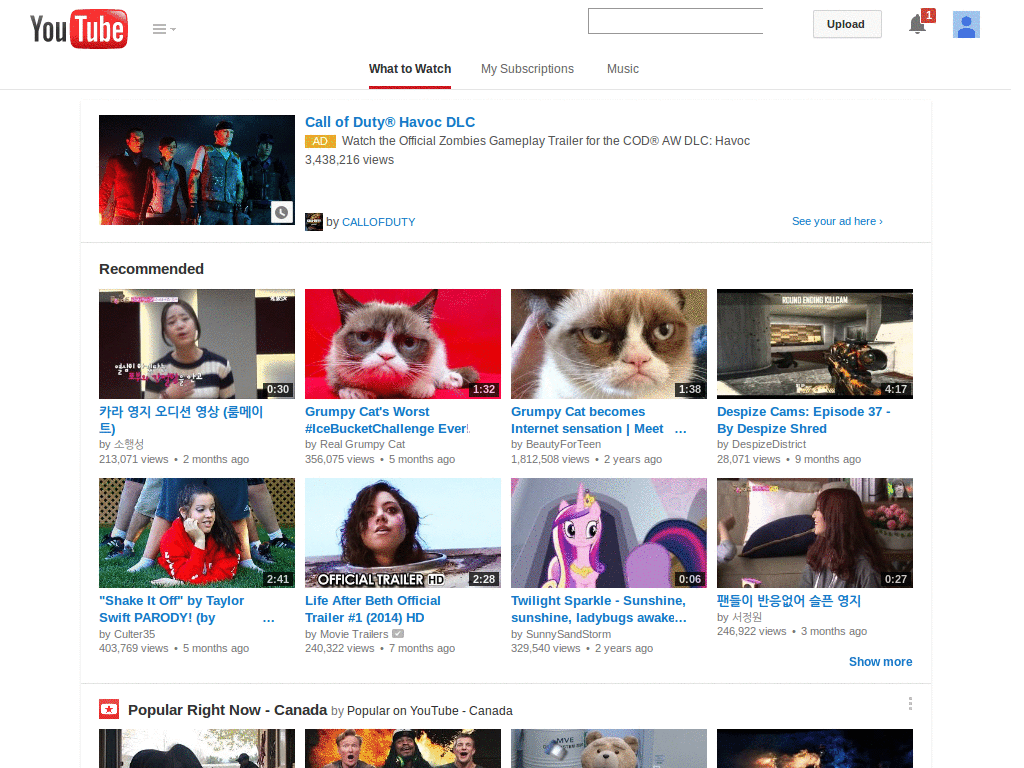This screenshot has height=768, width=1024.
Task: Visit the BeautyForTeen channel
Action: tap(563, 444)
